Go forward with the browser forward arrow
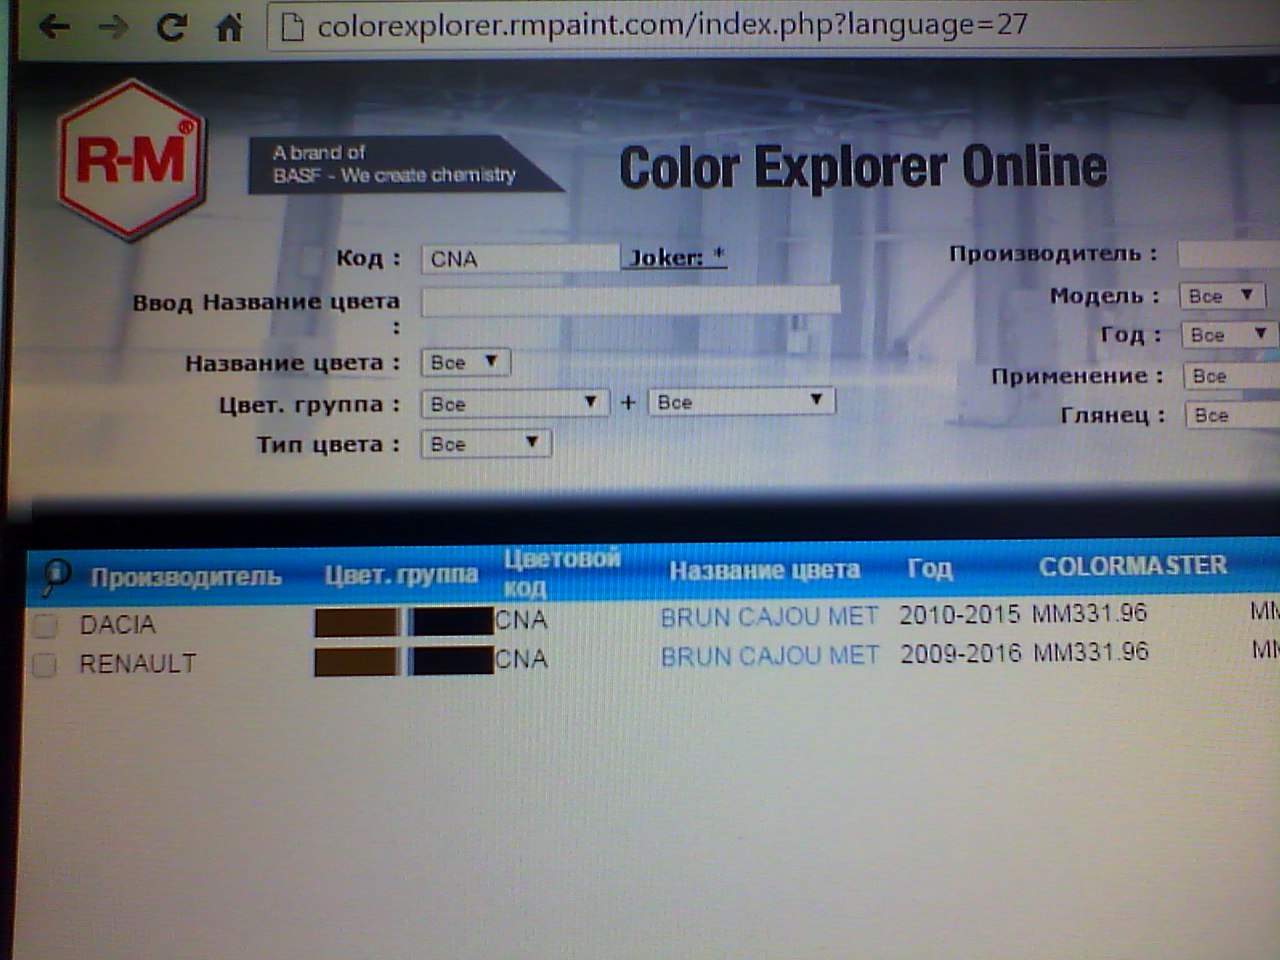 point(112,26)
